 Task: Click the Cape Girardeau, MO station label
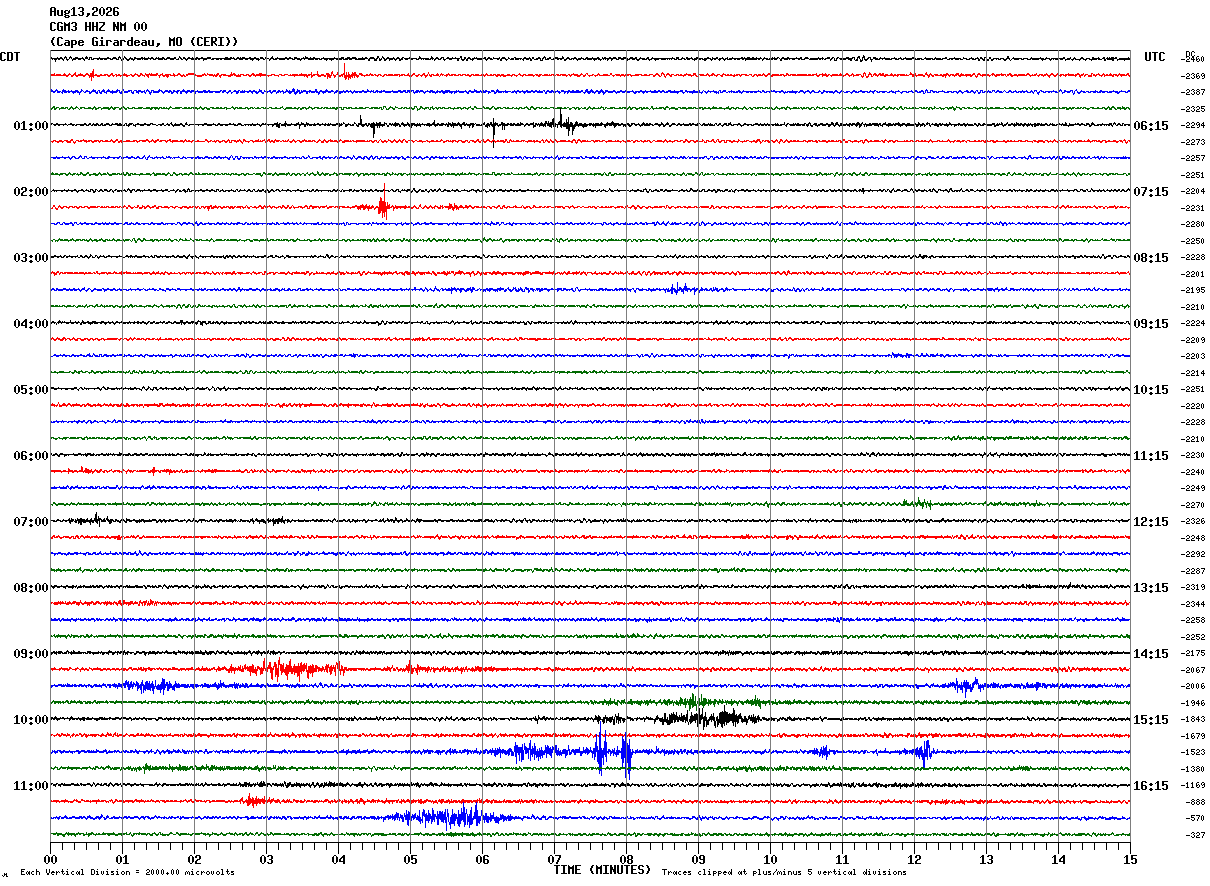(x=144, y=42)
